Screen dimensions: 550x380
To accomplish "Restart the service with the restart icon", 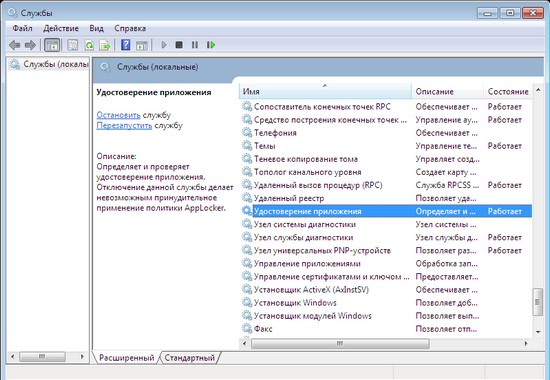I will pyautogui.click(x=211, y=45).
